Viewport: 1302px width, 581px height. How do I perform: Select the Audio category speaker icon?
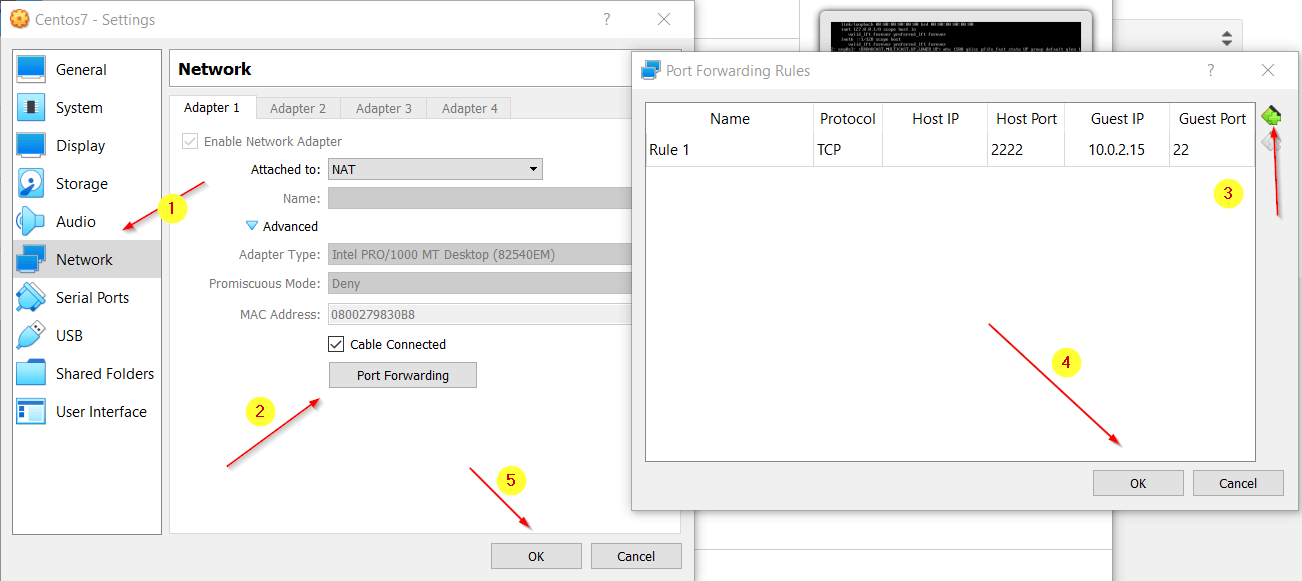click(x=31, y=221)
